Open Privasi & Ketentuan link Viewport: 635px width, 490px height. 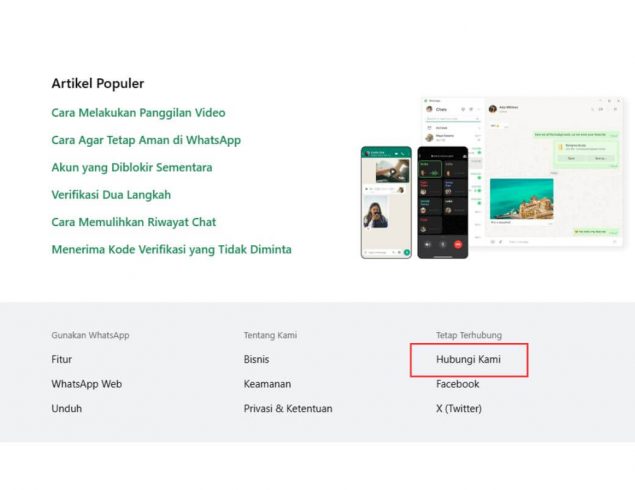pos(288,408)
